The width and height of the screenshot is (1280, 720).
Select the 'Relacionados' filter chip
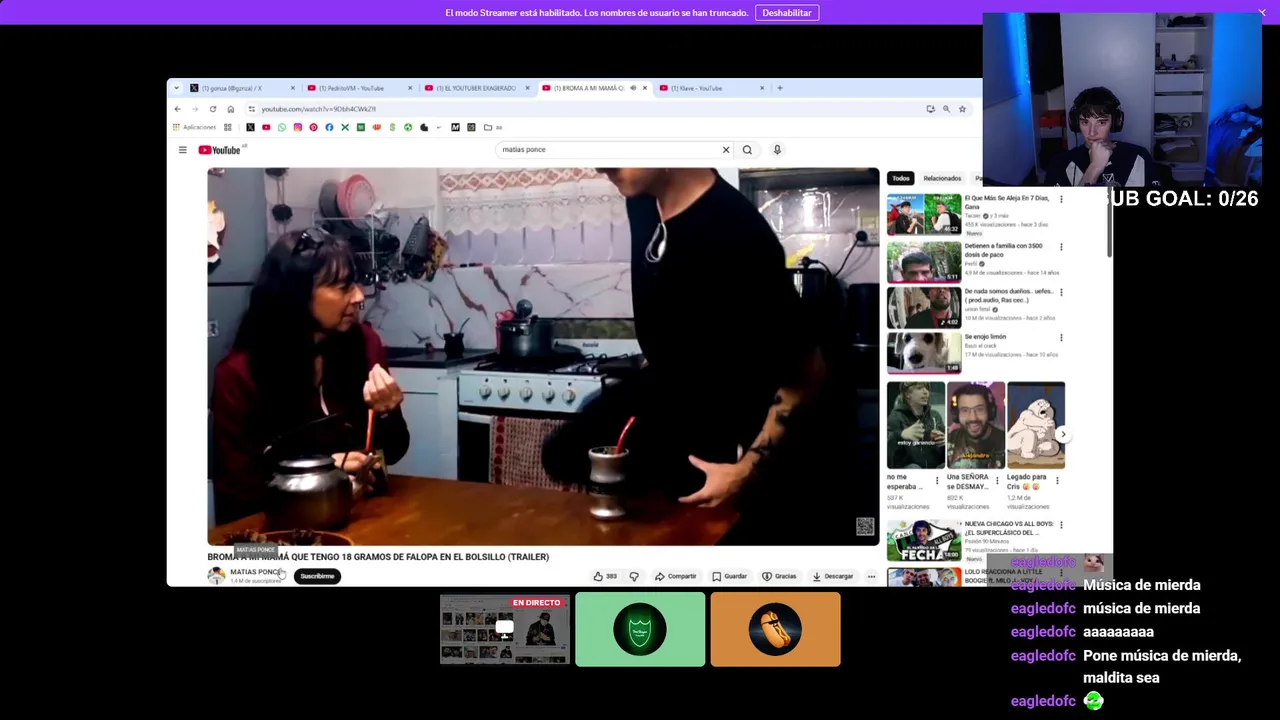tap(942, 178)
